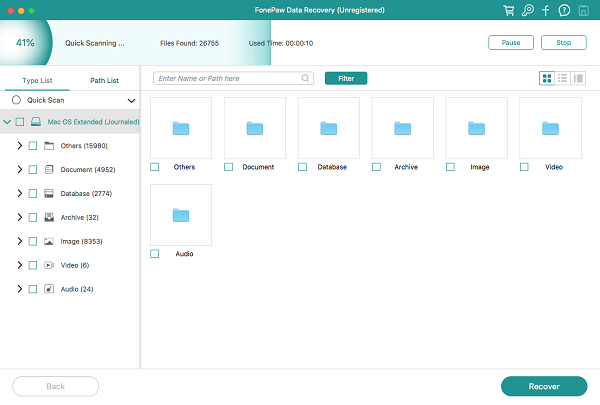Screen dimensions: 600x405
Task: Click the Image type icon in sidebar
Action: click(49, 241)
